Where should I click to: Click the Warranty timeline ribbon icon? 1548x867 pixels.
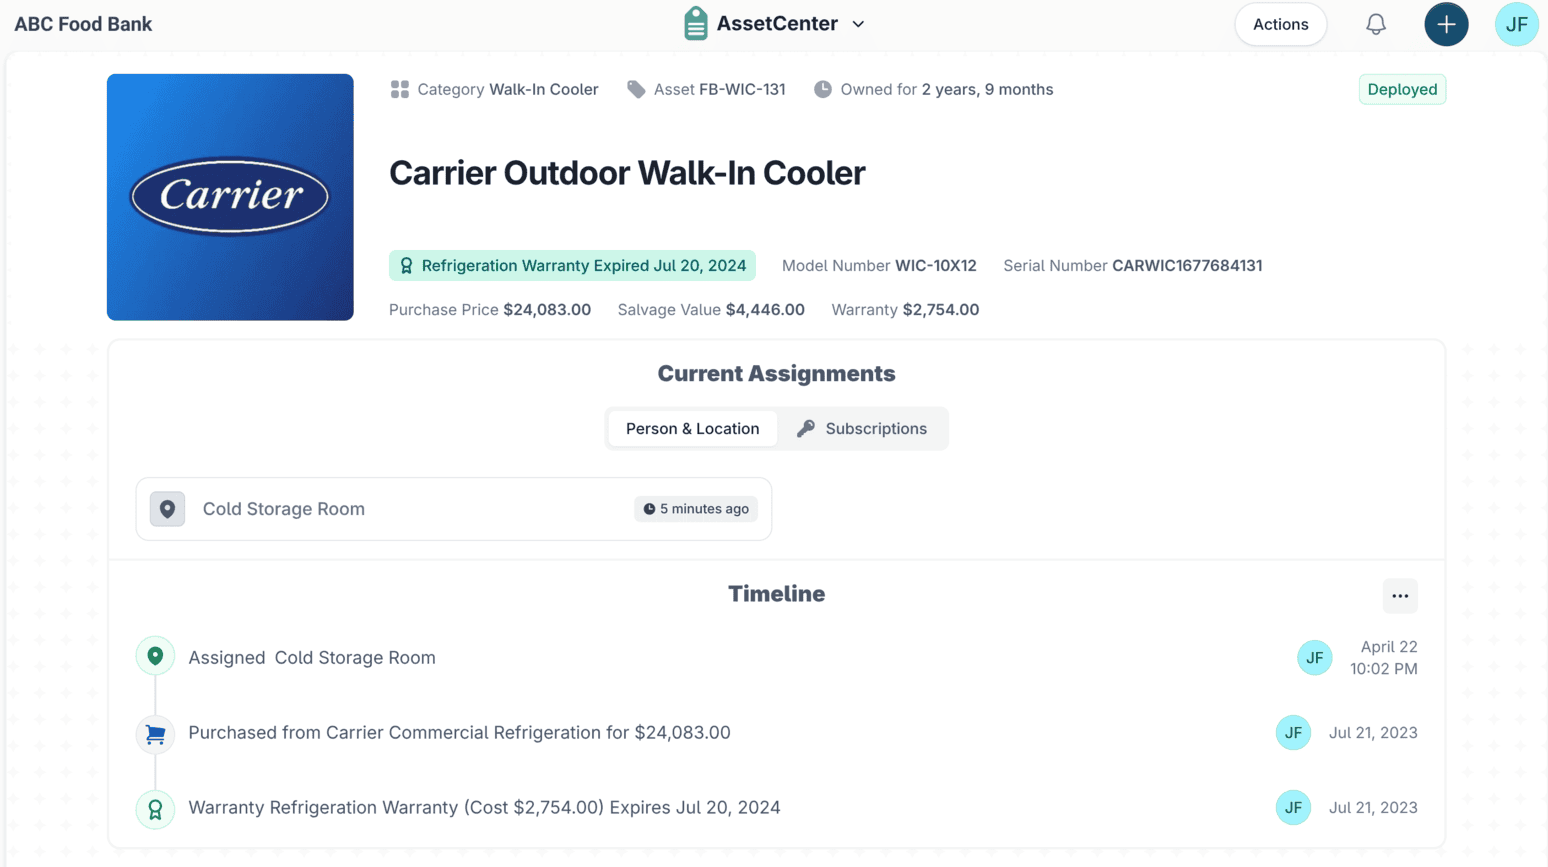click(155, 809)
